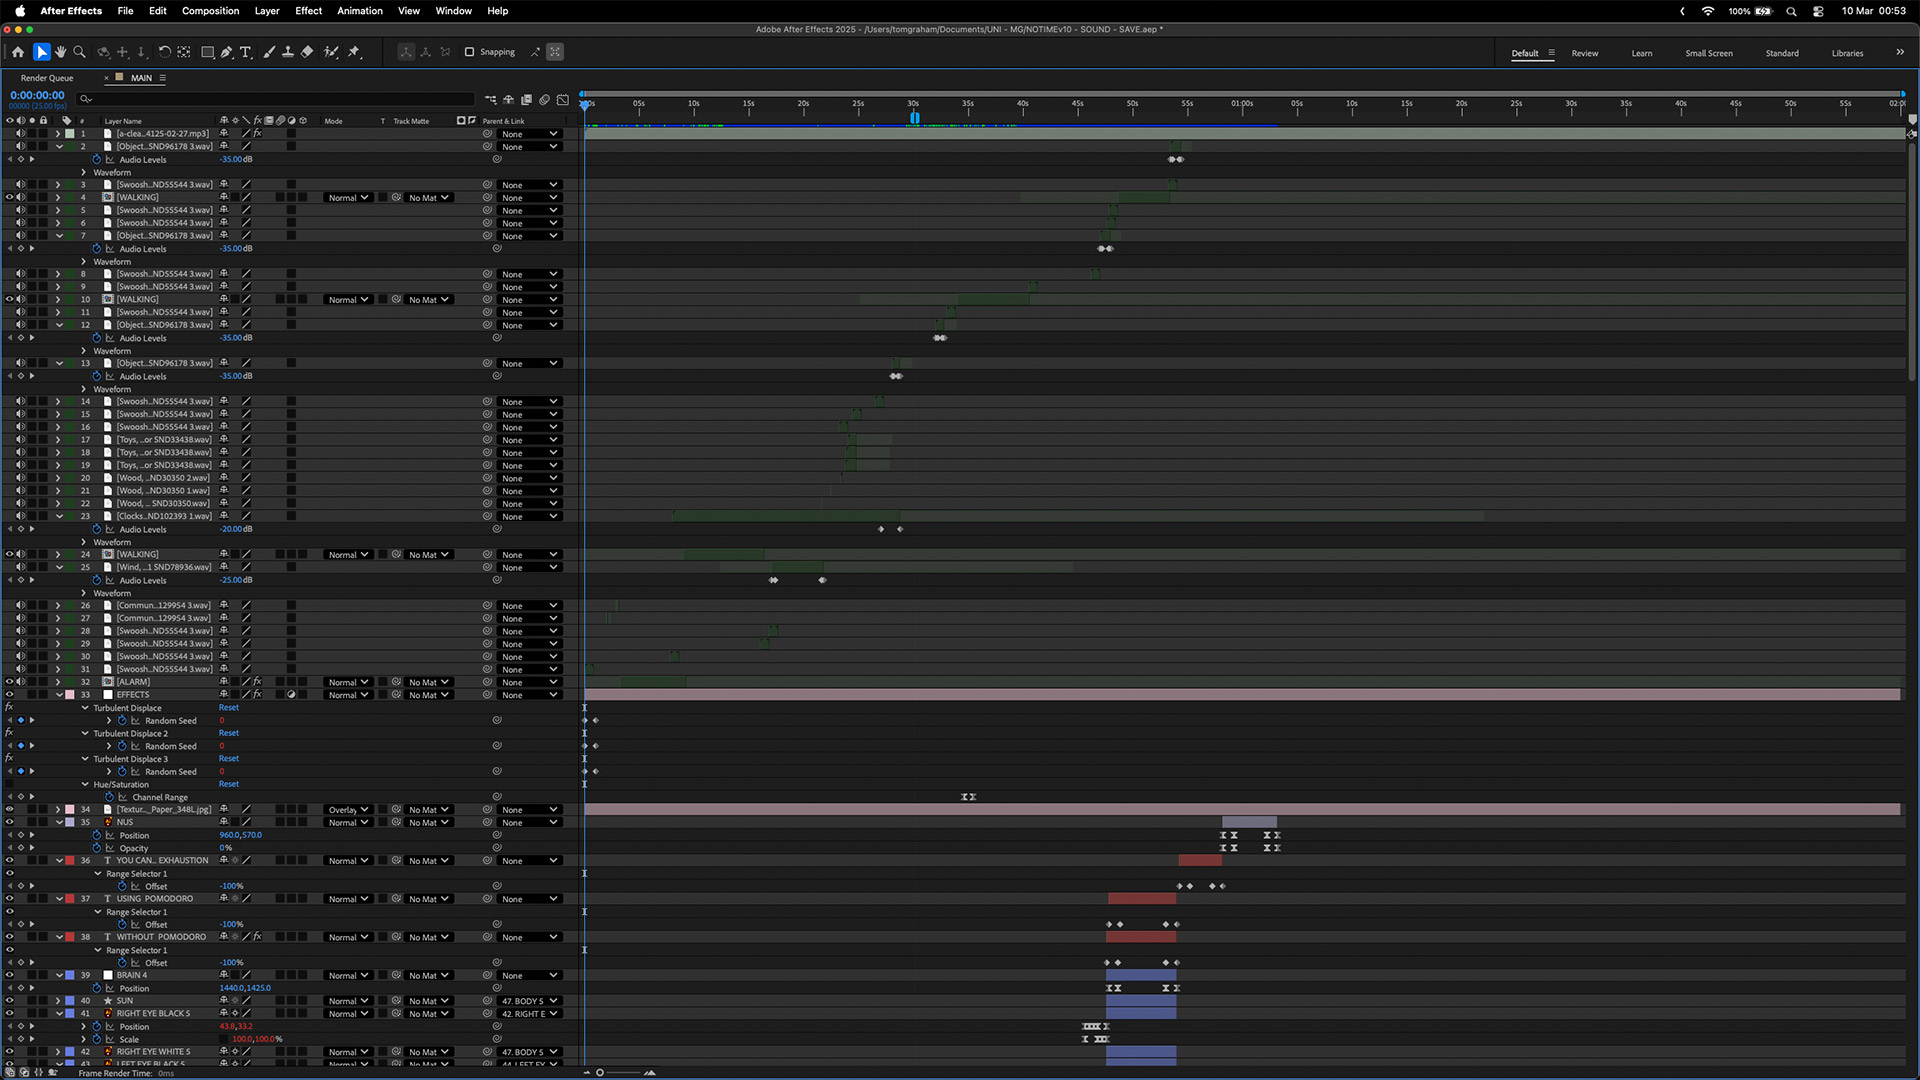Click label color swatch of EFFECTS layer
The image size is (1920, 1080).
[x=70, y=695]
